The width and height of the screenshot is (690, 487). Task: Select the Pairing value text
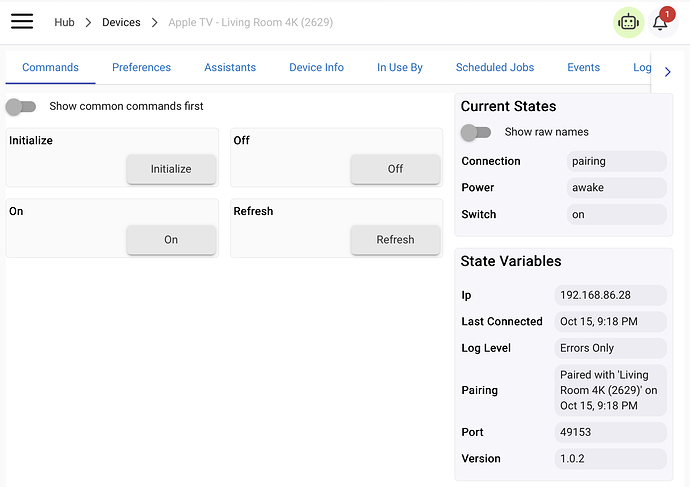coord(610,390)
